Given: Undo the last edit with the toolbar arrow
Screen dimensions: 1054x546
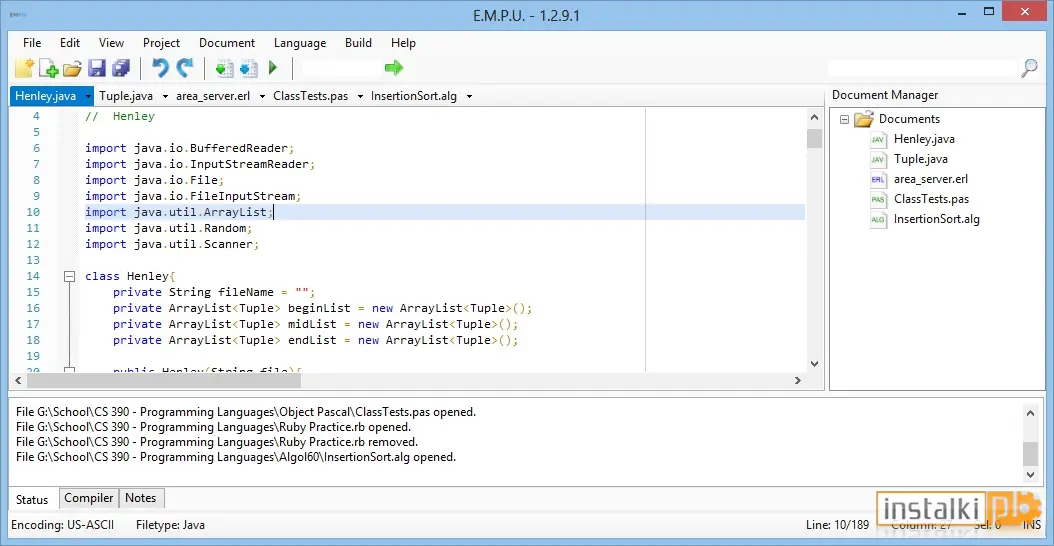Looking at the screenshot, I should coord(160,67).
